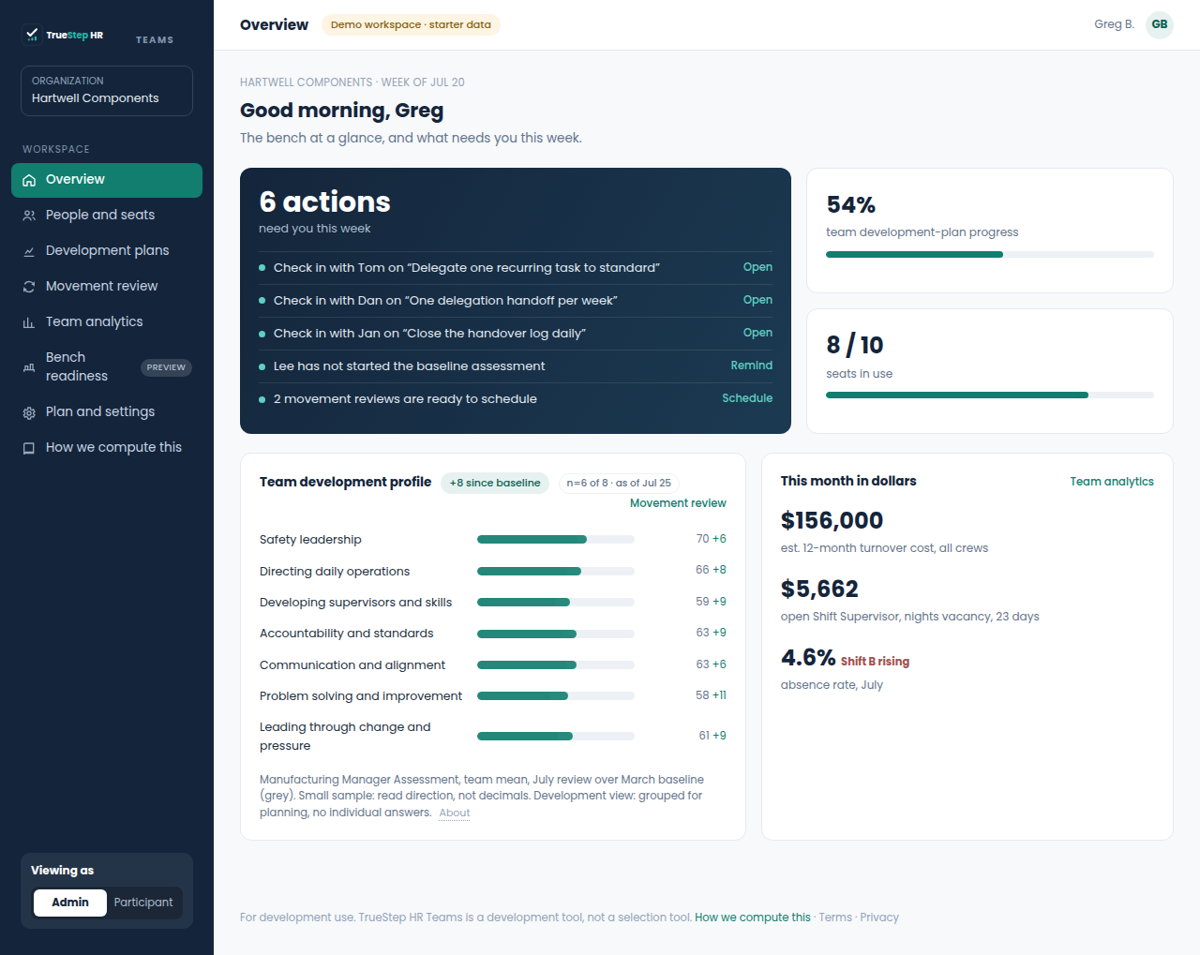Click the 4.6% absence rate value
This screenshot has height=955, width=1200.
click(x=807, y=657)
